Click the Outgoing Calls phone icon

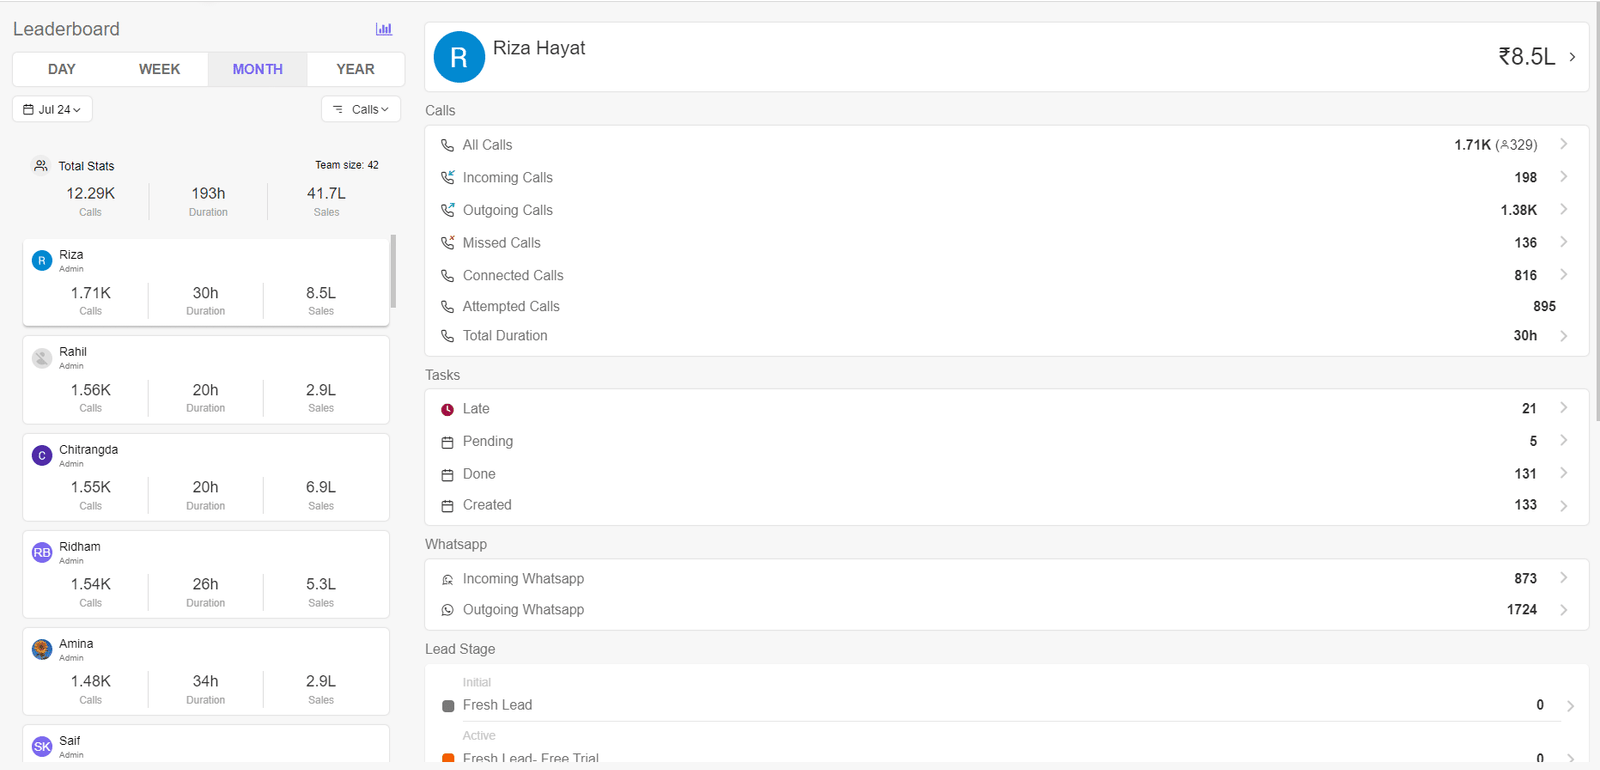(448, 210)
